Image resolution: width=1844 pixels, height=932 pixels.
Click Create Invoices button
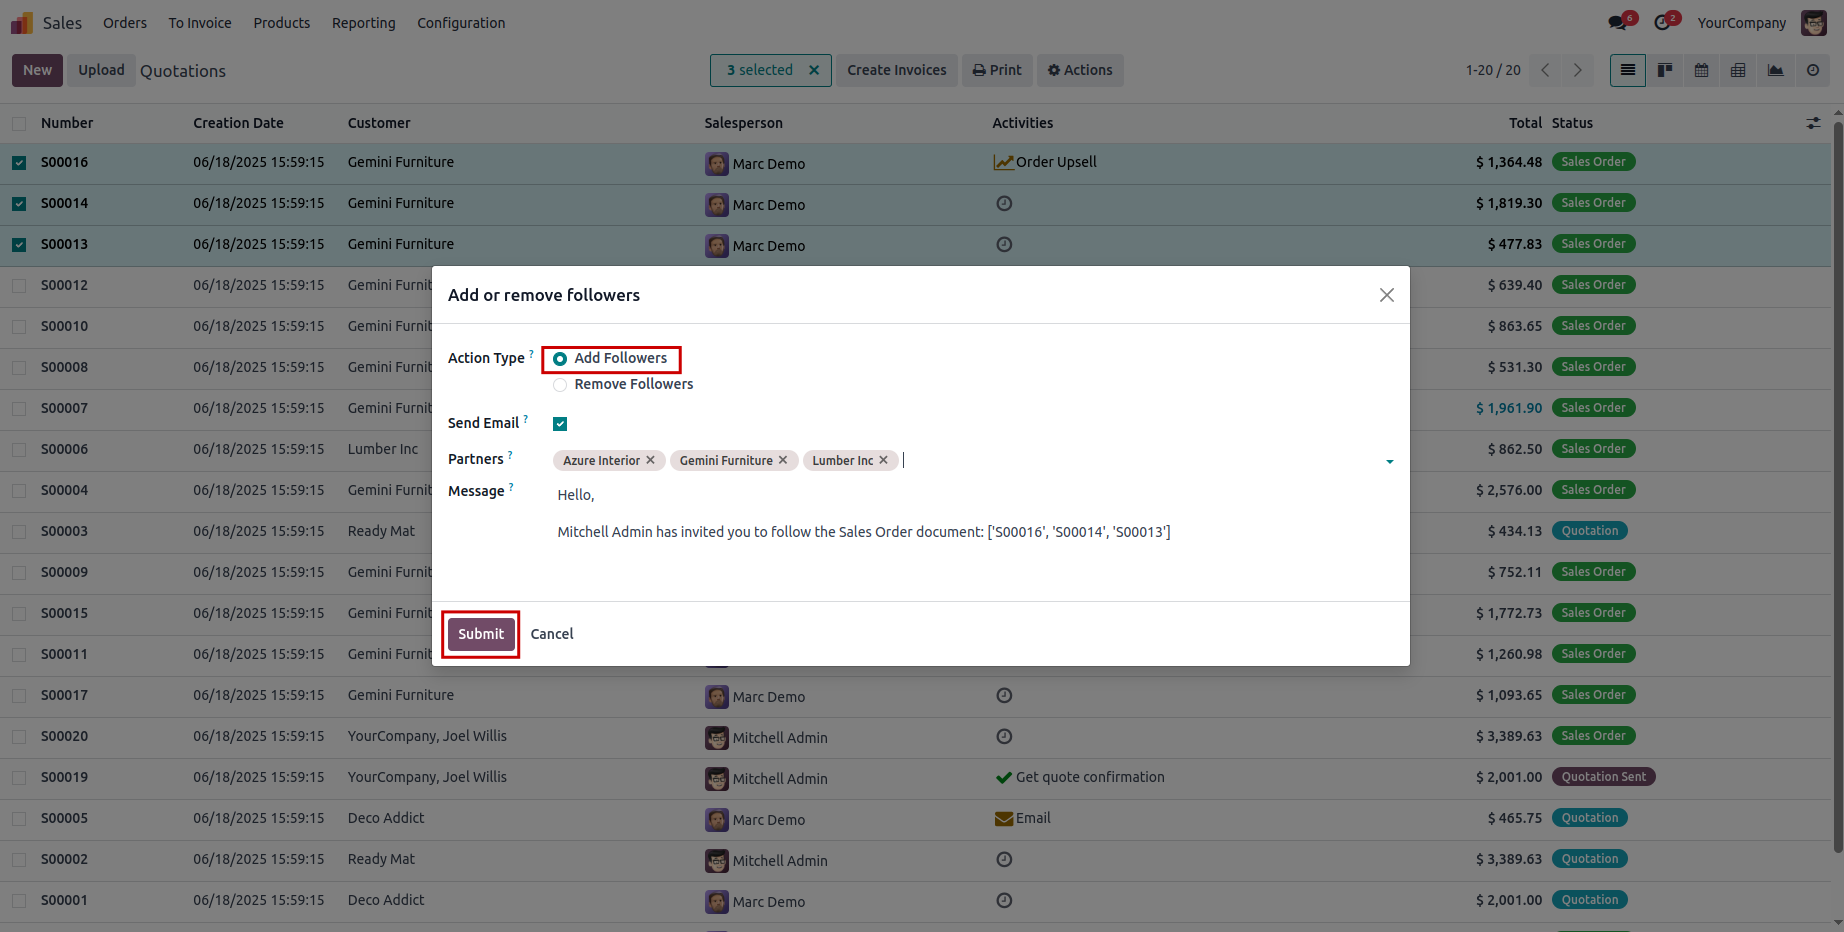pos(897,70)
